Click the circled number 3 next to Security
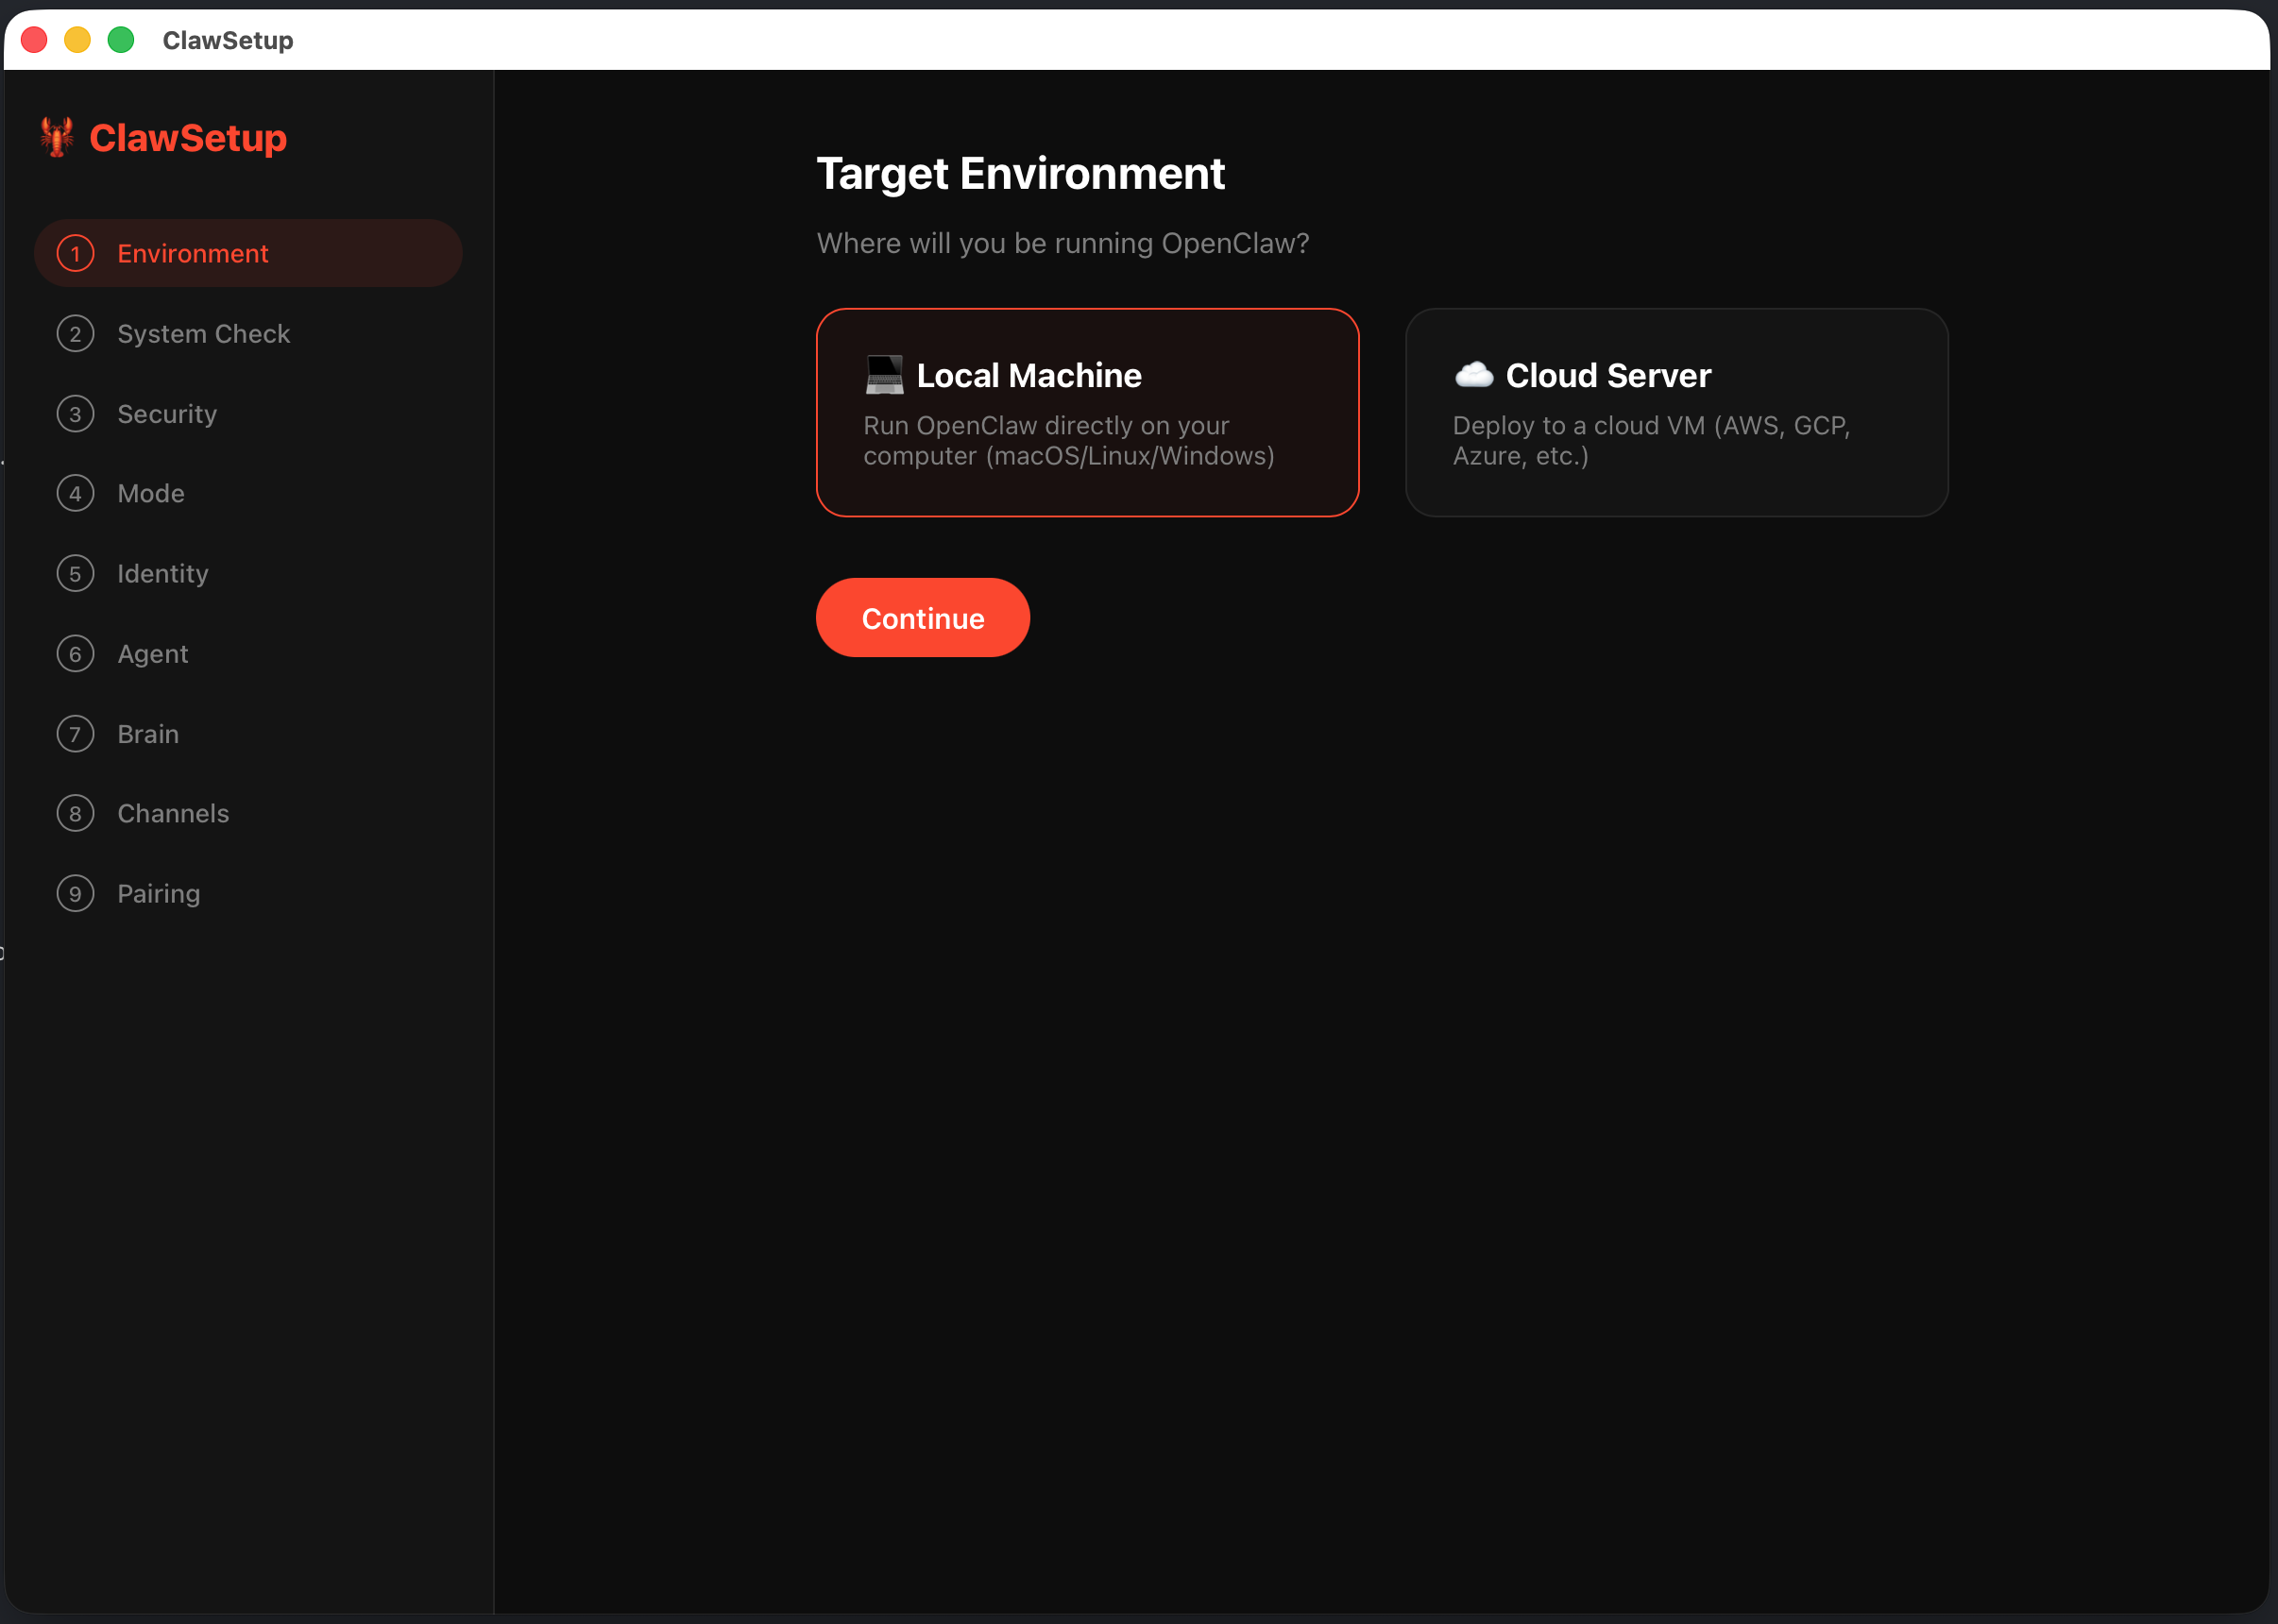Screen dimensions: 2278x1624 coord(75,413)
